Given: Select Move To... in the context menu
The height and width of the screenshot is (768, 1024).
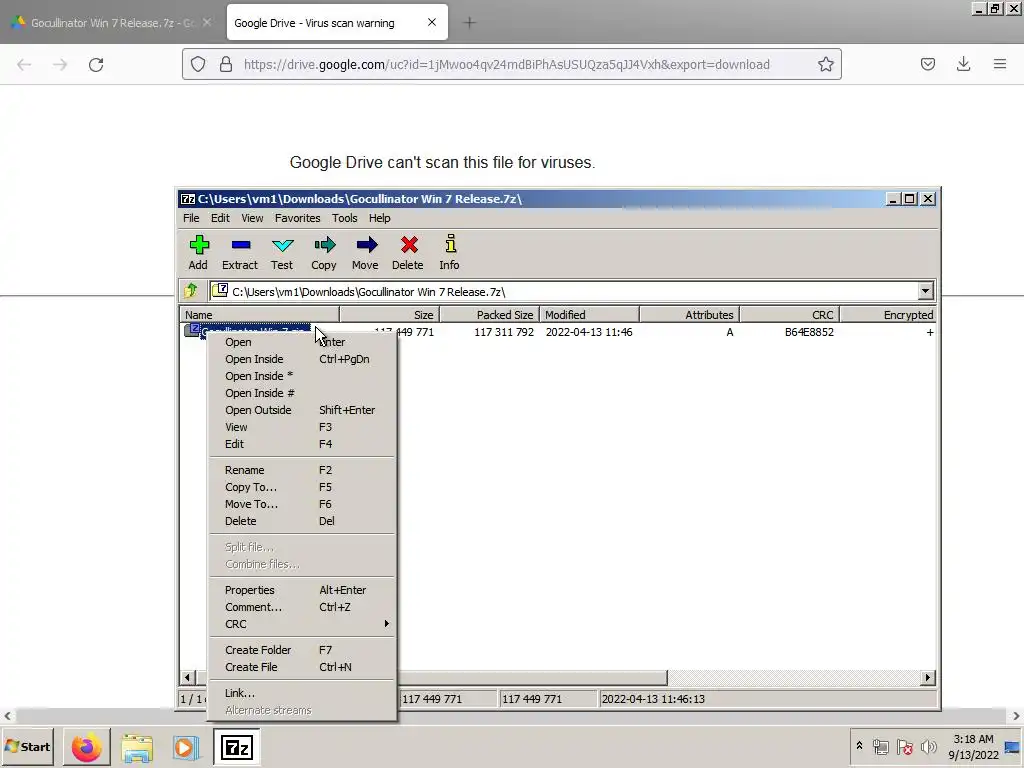Looking at the screenshot, I should [302, 504].
